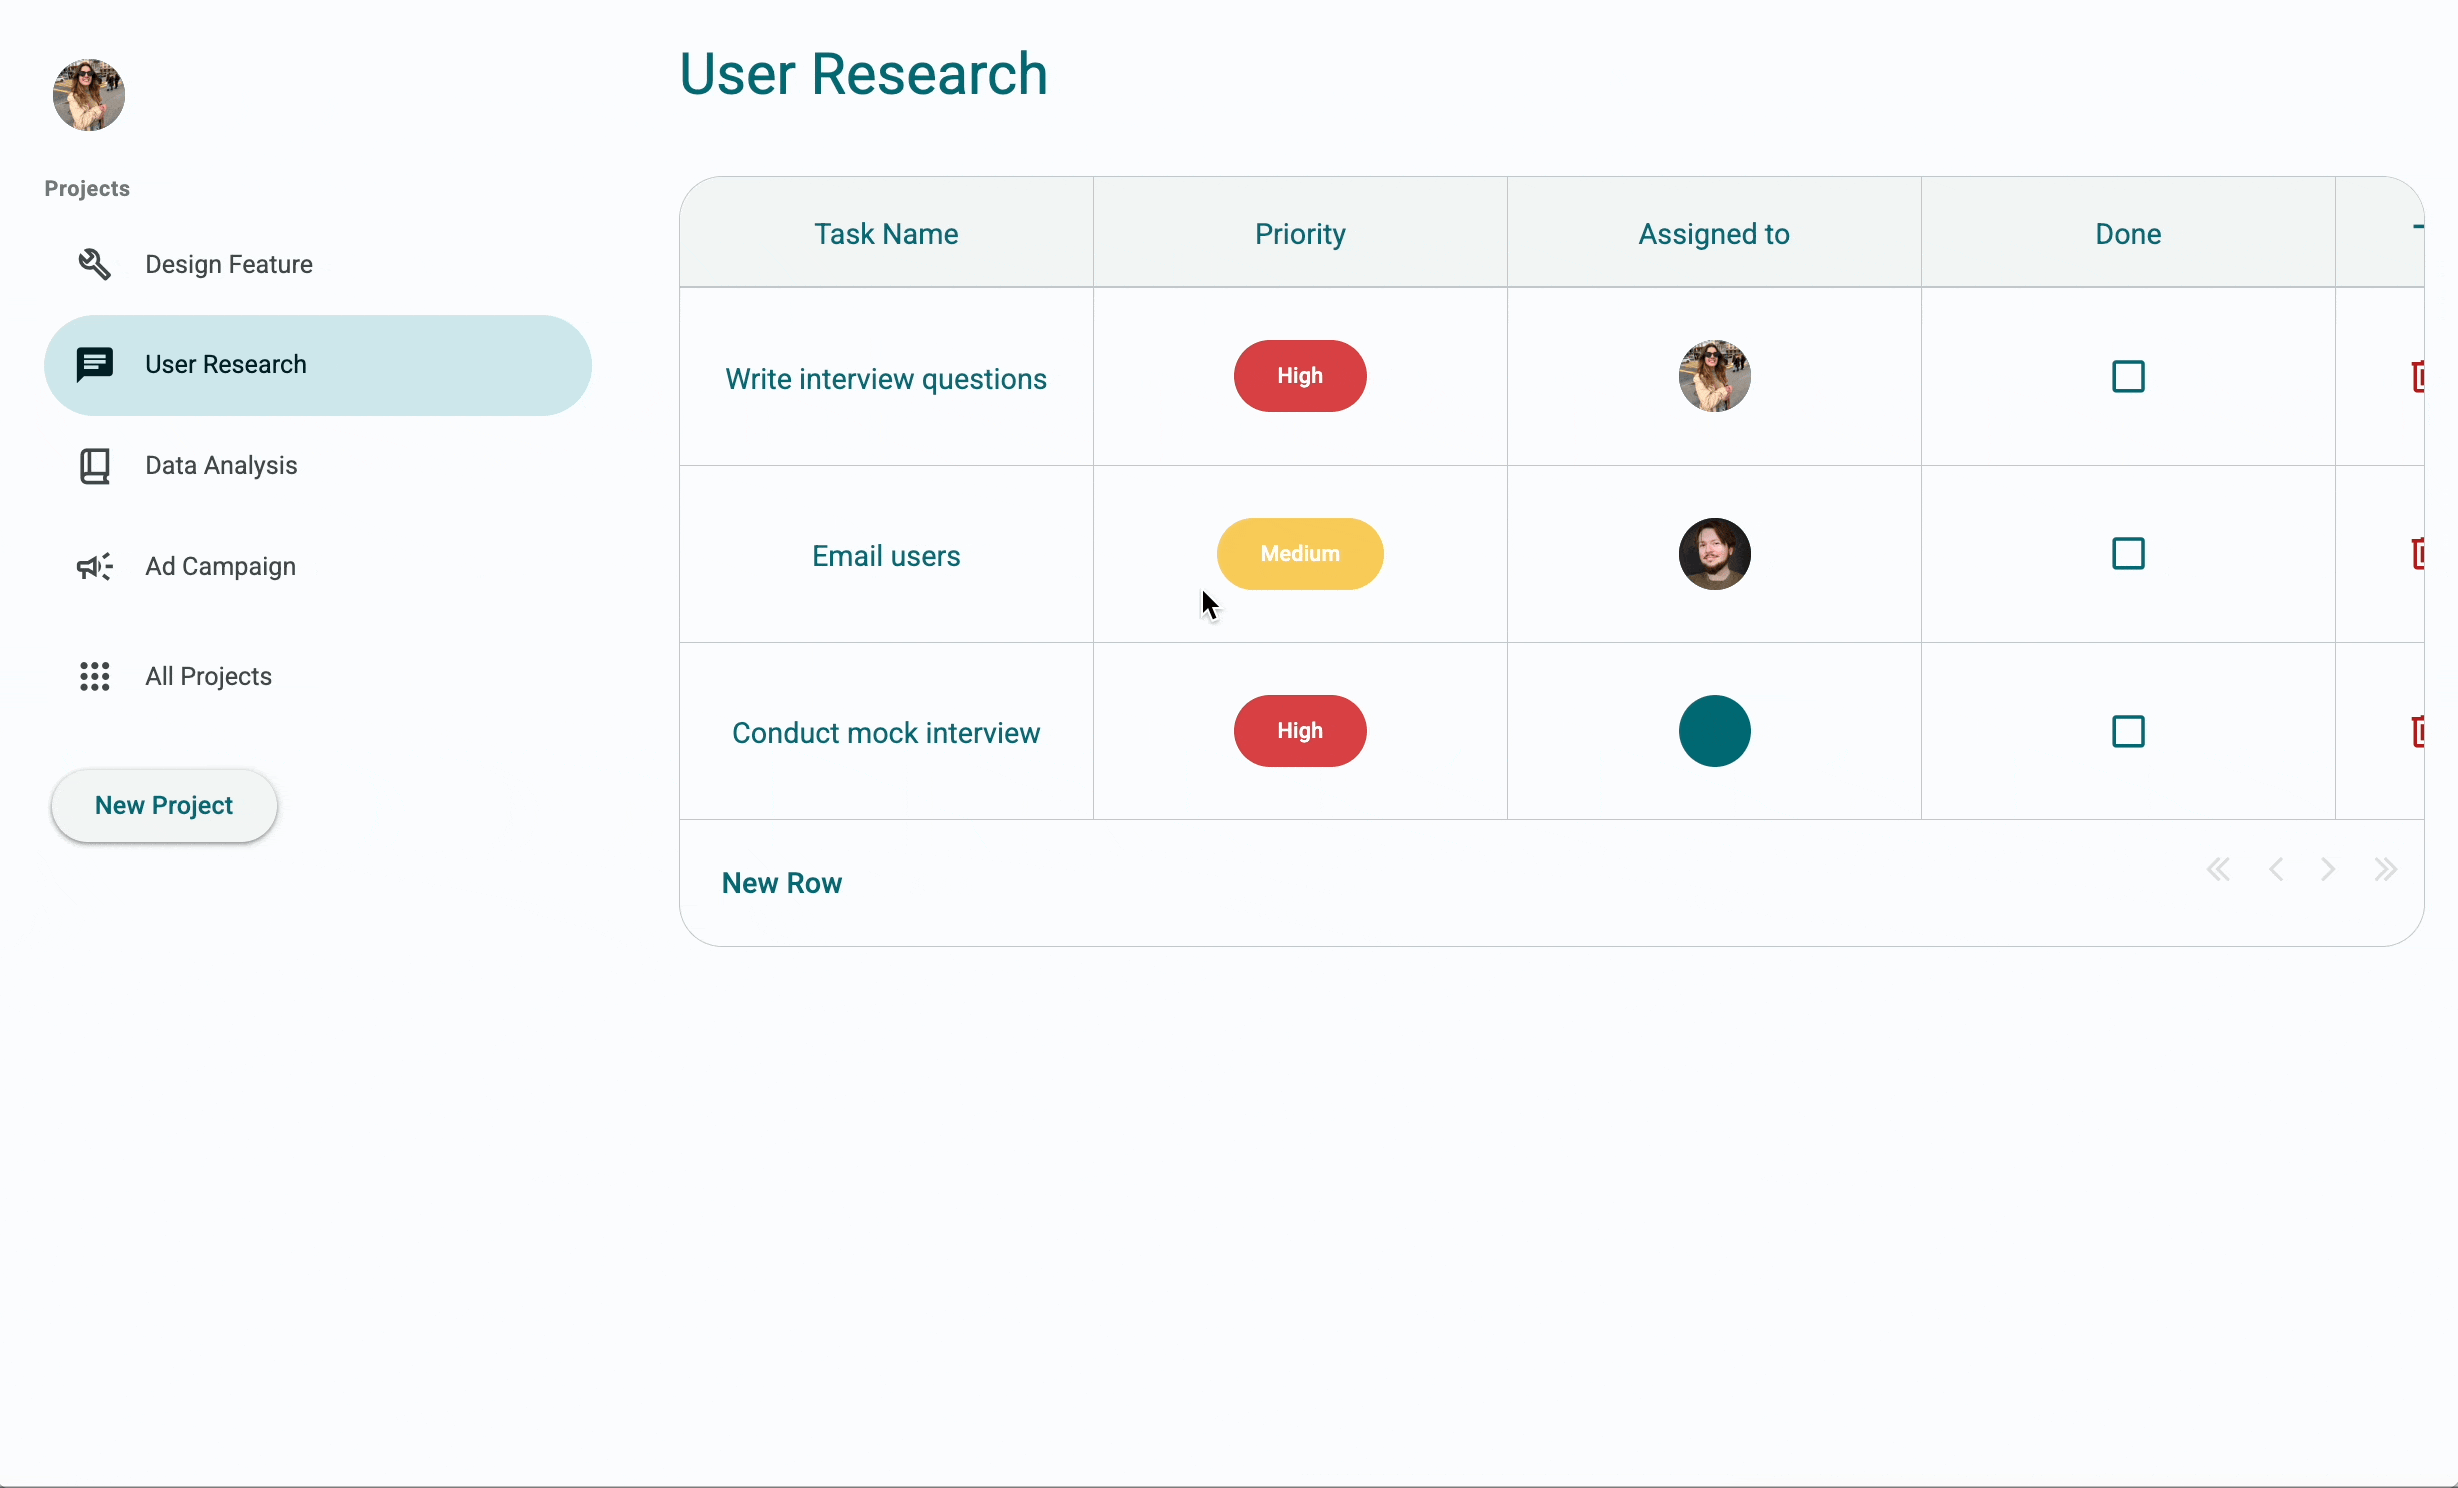2458x1488 pixels.
Task: Mark Write interview questions as done
Action: click(x=2128, y=377)
